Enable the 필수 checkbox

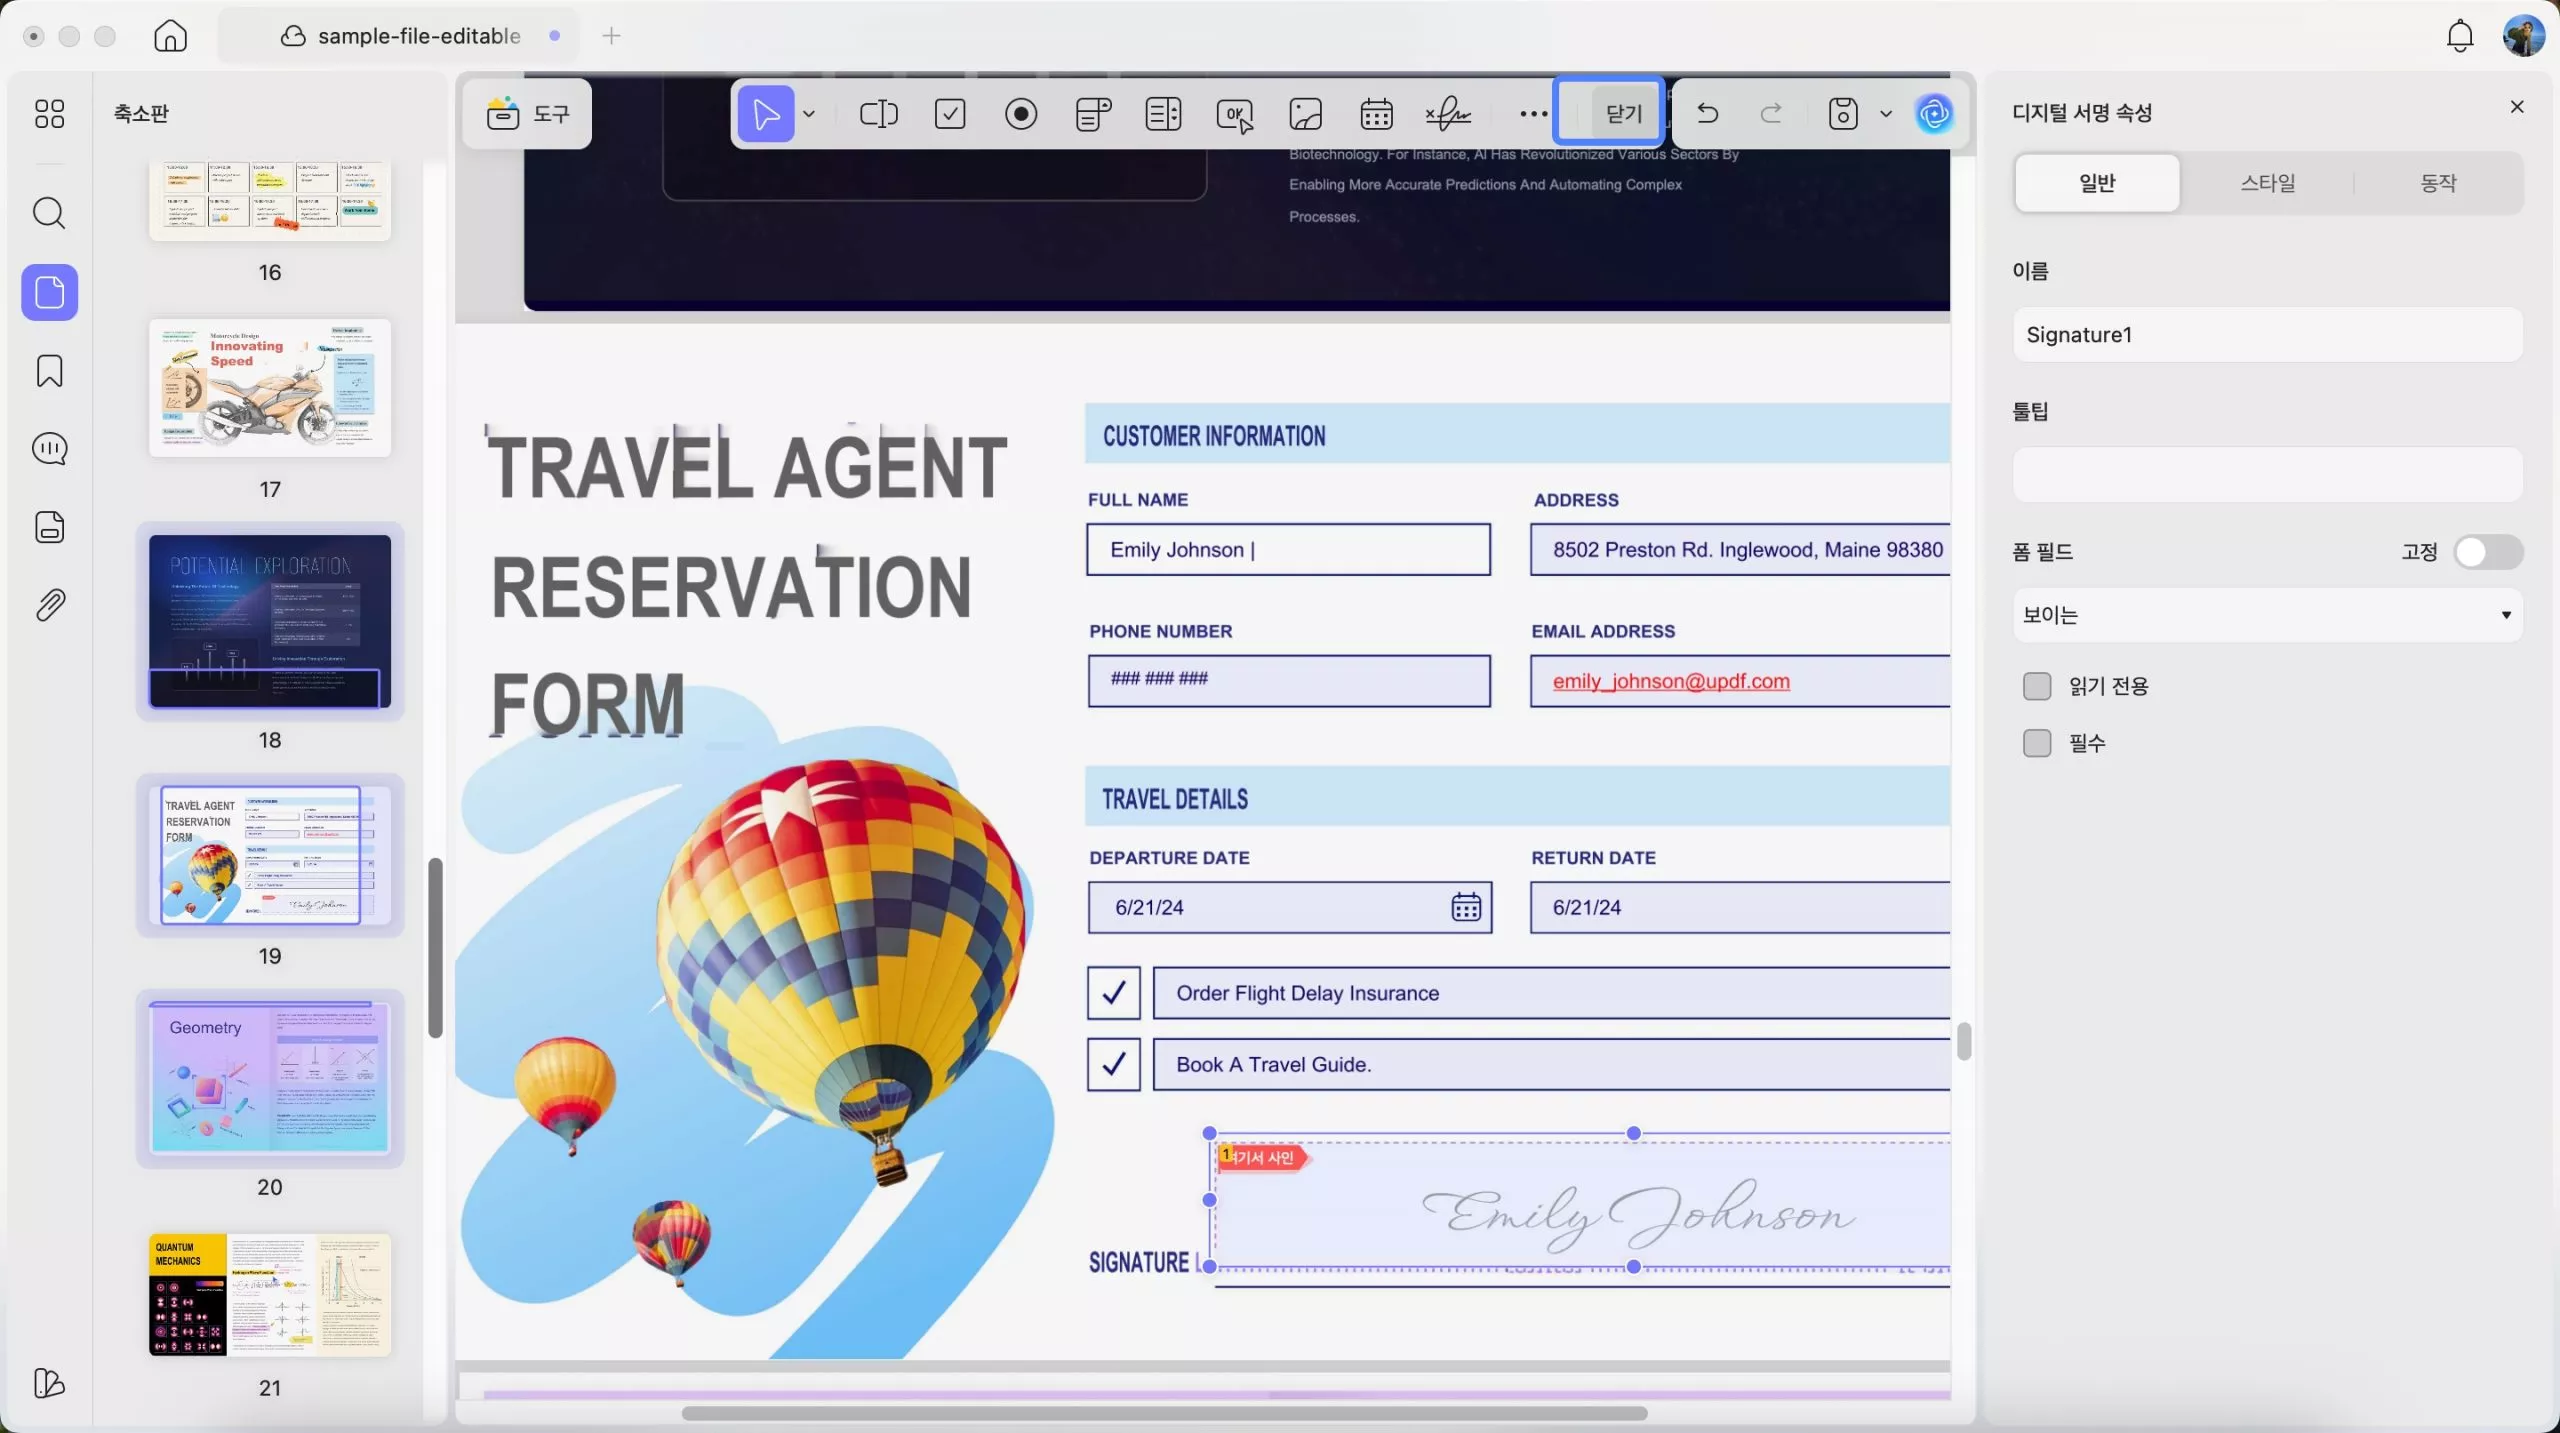point(2036,743)
